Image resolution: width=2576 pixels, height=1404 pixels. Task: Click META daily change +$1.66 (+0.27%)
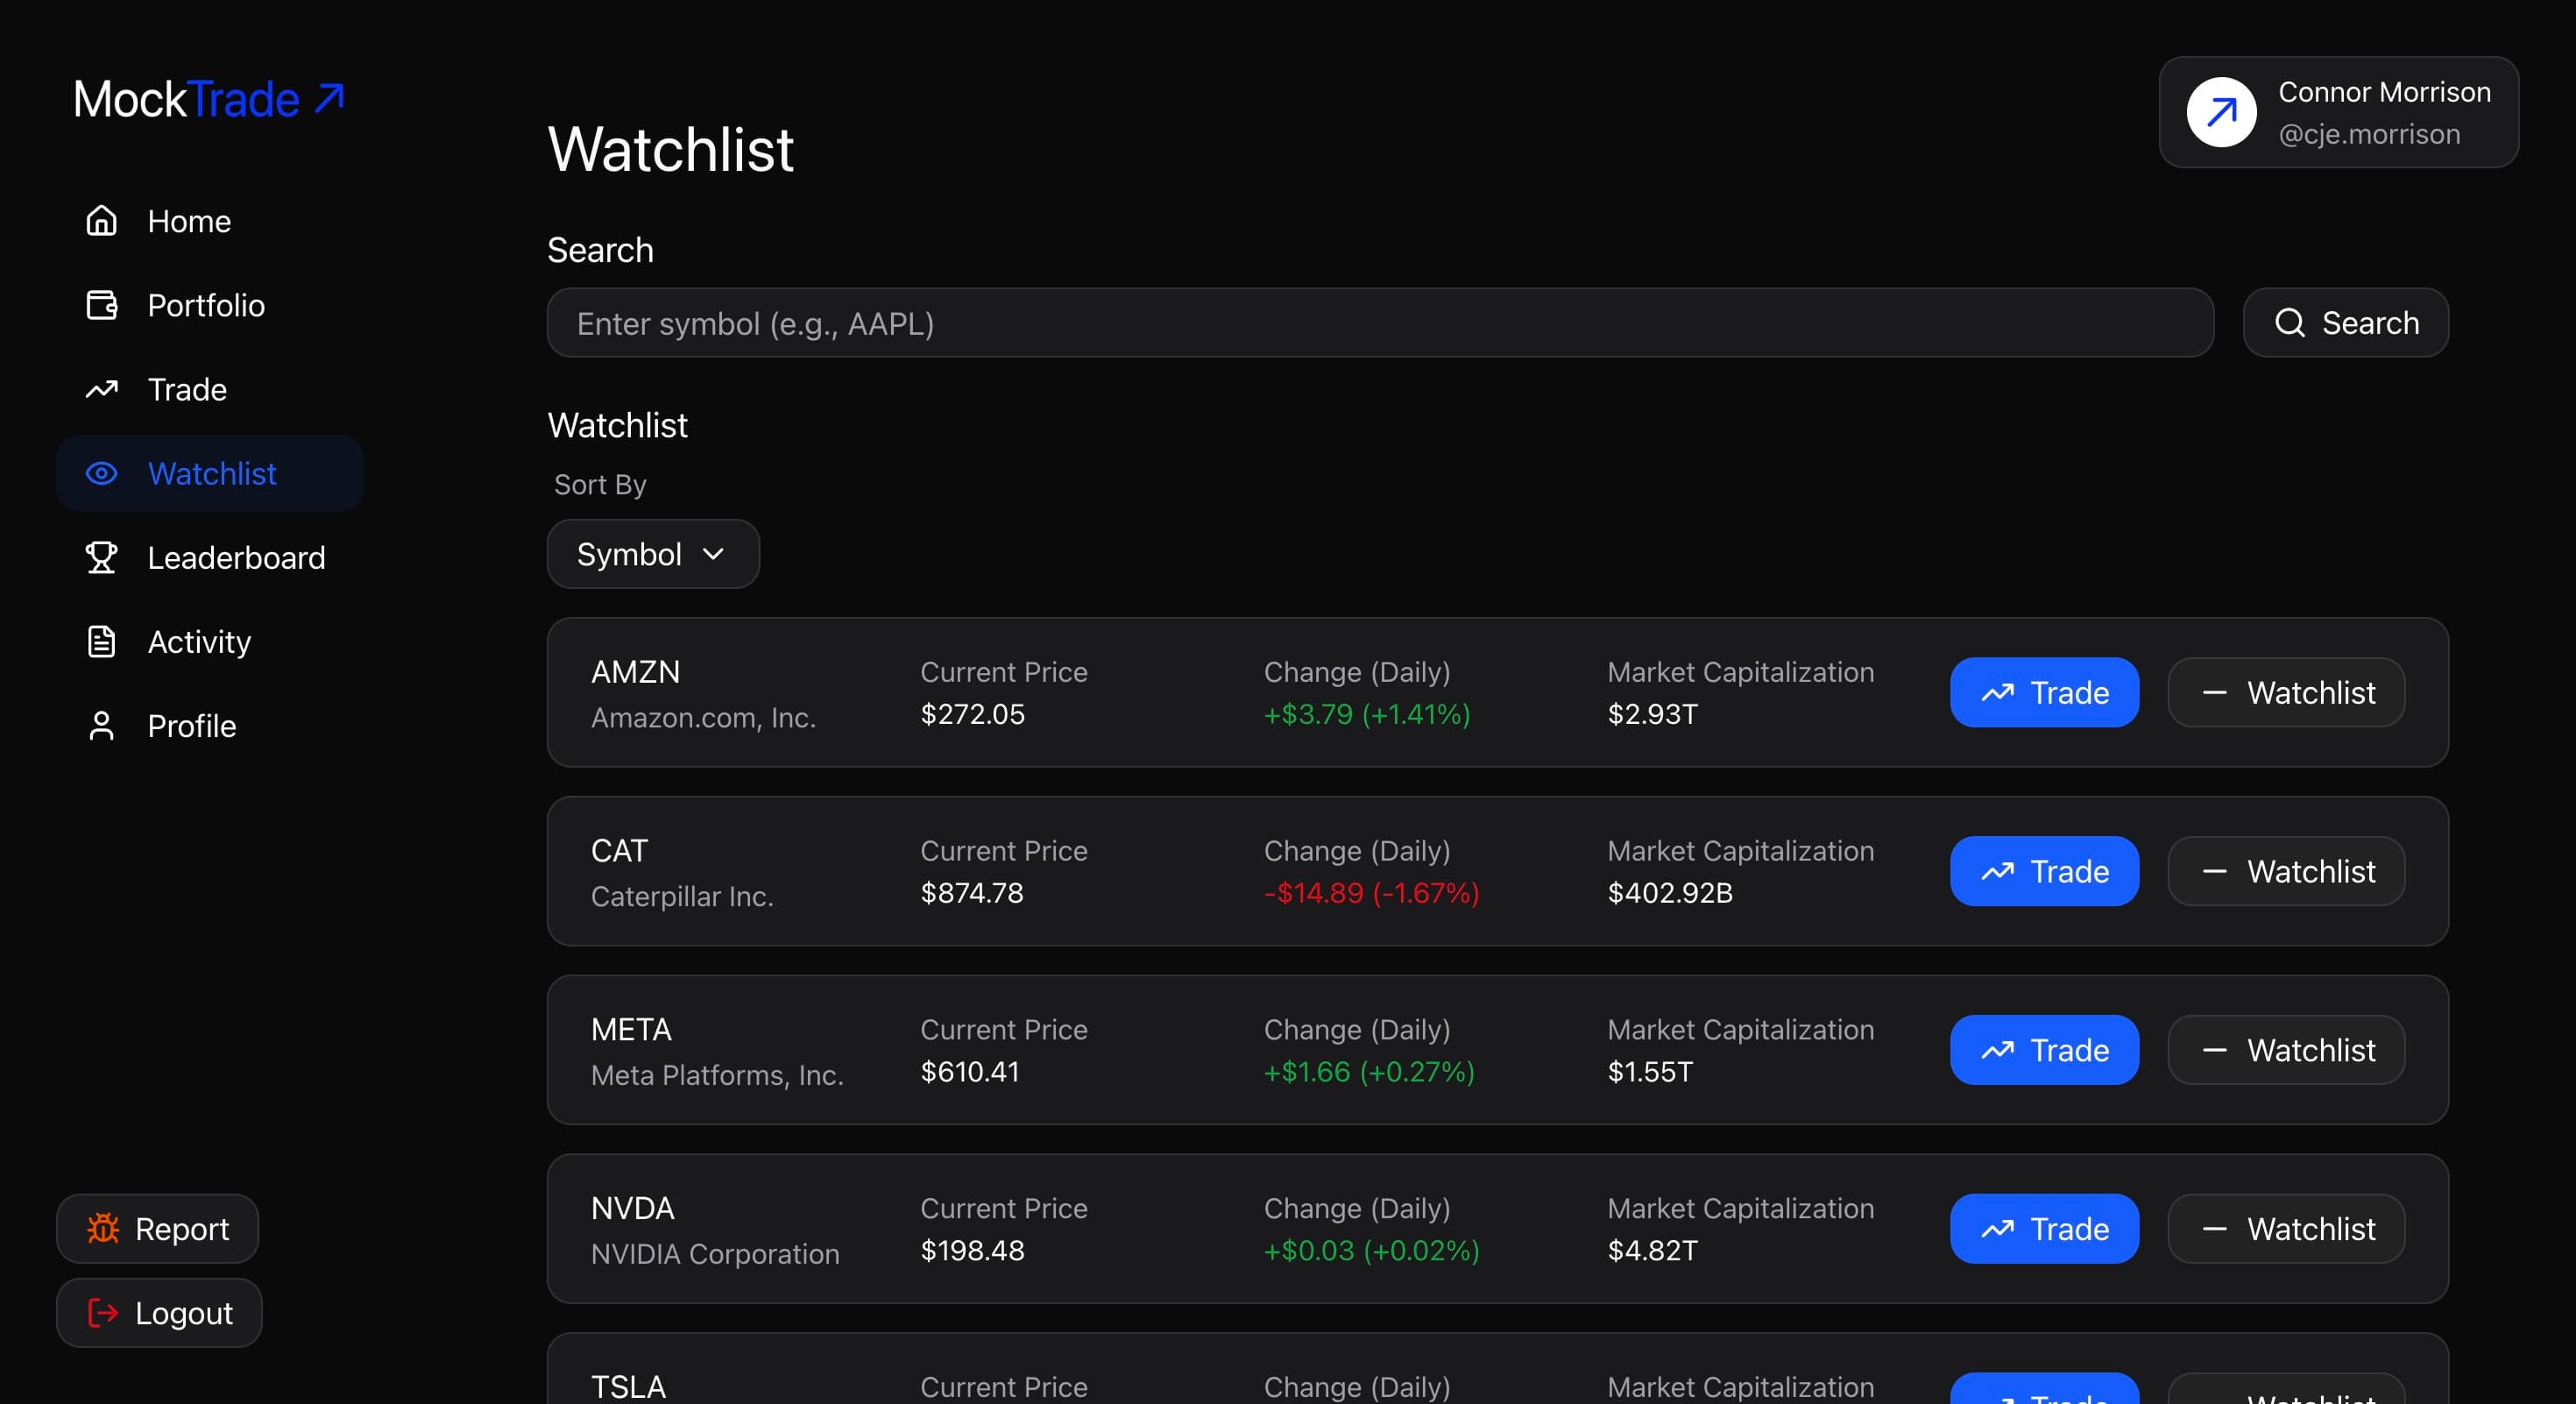pyautogui.click(x=1369, y=1072)
